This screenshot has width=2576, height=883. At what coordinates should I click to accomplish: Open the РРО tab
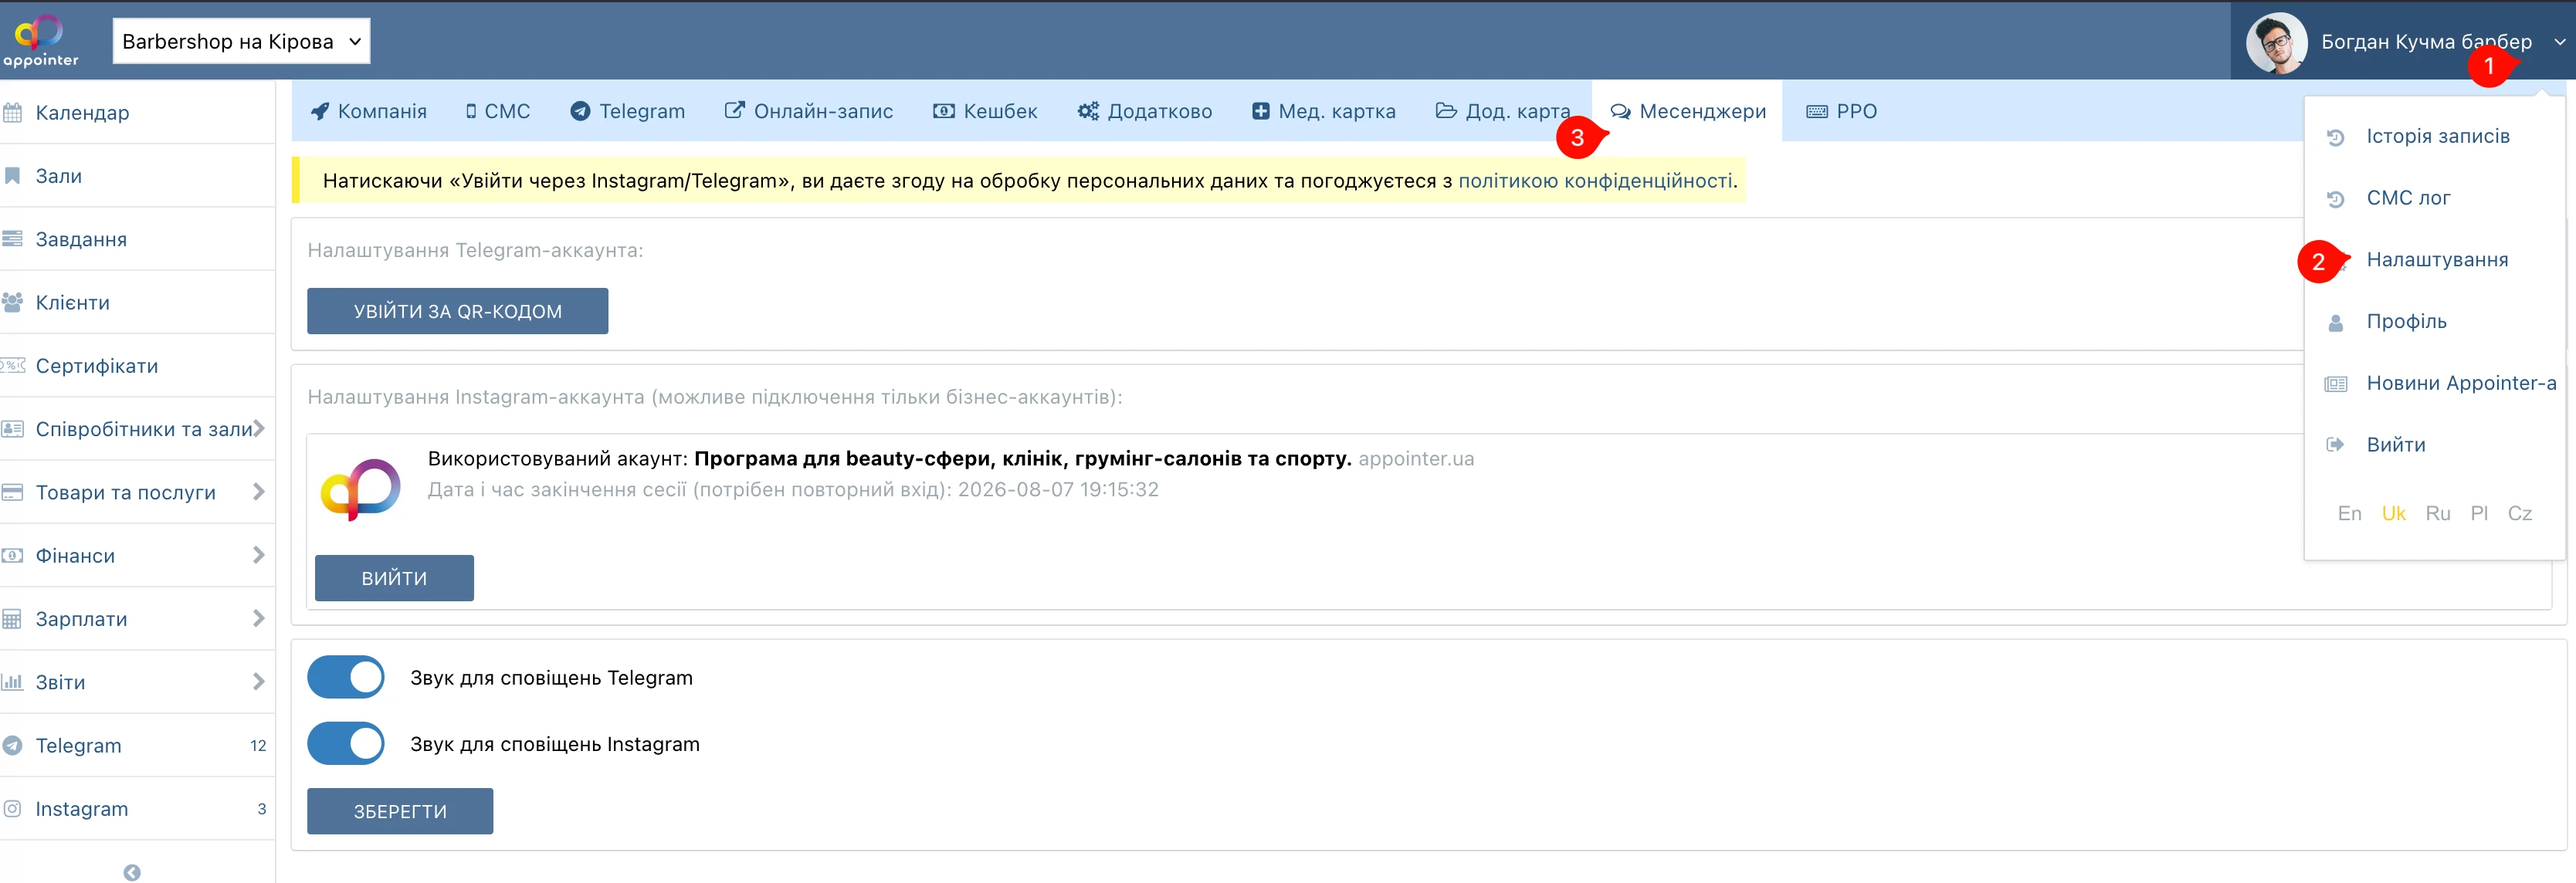tap(1842, 111)
